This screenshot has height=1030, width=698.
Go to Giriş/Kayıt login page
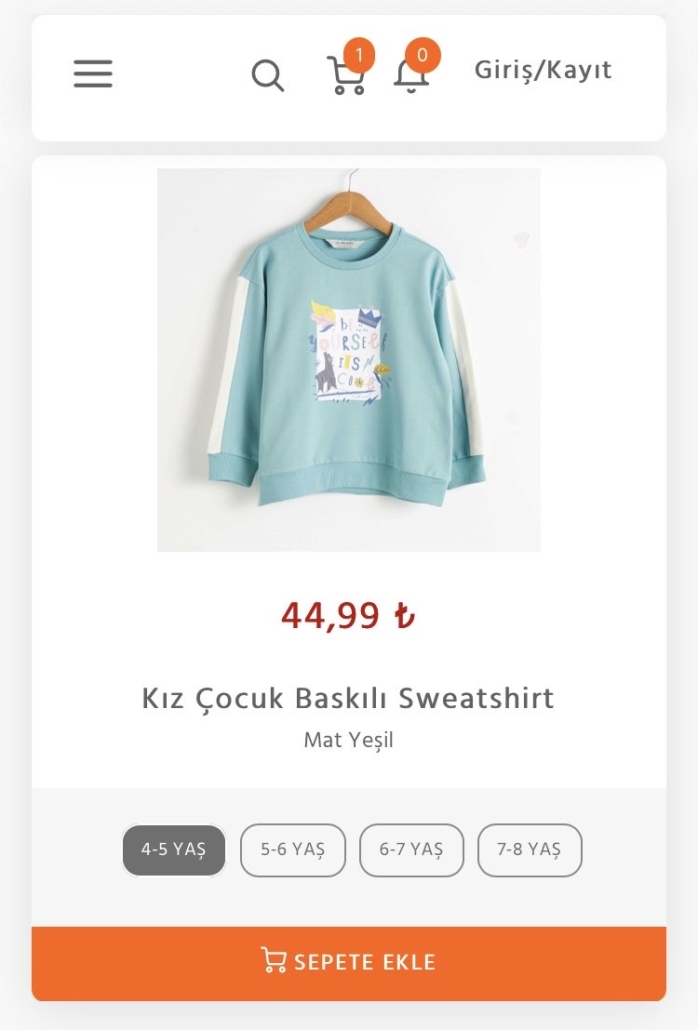pyautogui.click(x=543, y=70)
